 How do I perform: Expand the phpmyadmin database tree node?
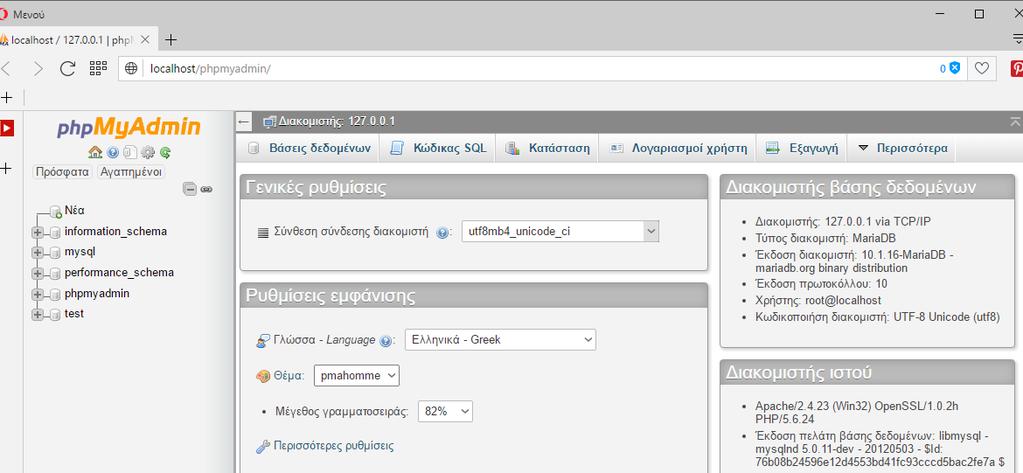[37, 294]
